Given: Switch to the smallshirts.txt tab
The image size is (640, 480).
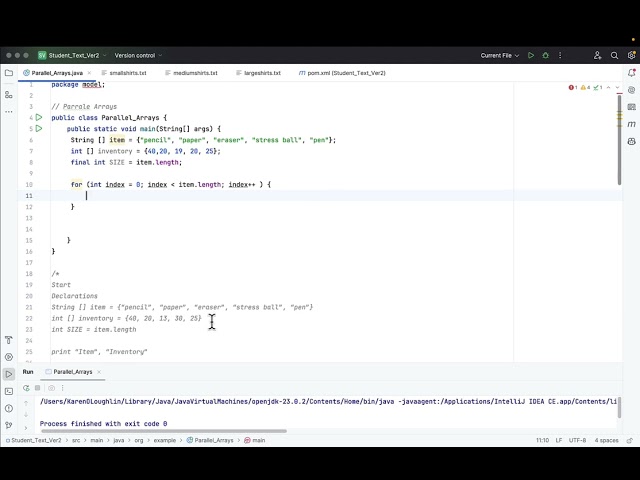Looking at the screenshot, I should 124,73.
